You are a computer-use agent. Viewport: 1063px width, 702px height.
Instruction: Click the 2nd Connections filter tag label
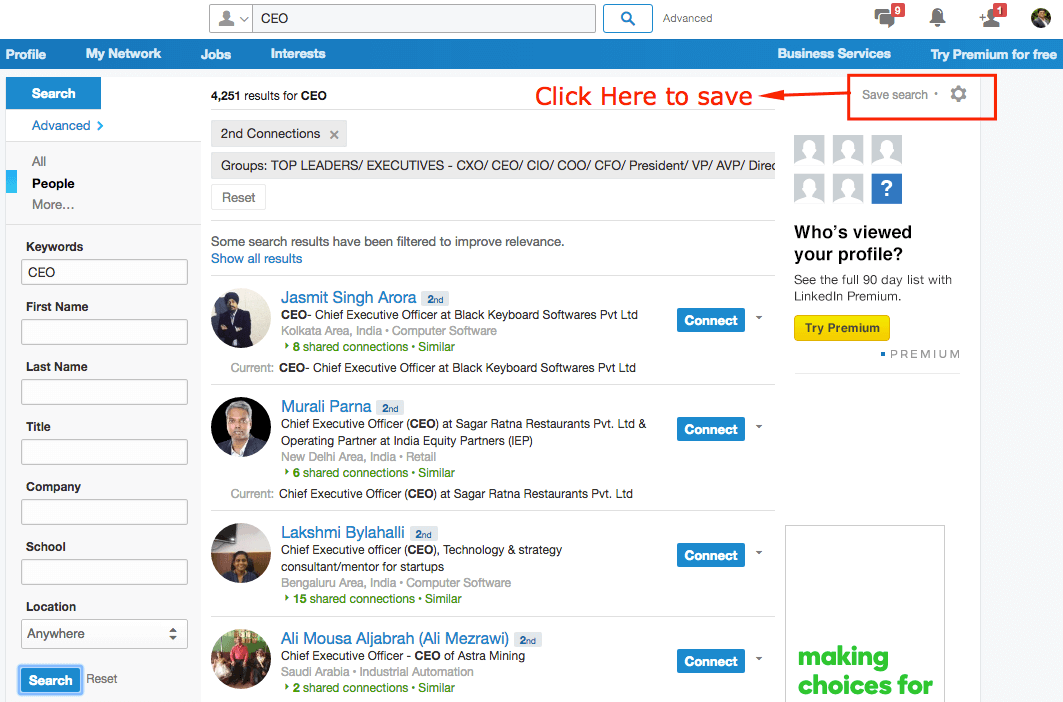(x=270, y=134)
